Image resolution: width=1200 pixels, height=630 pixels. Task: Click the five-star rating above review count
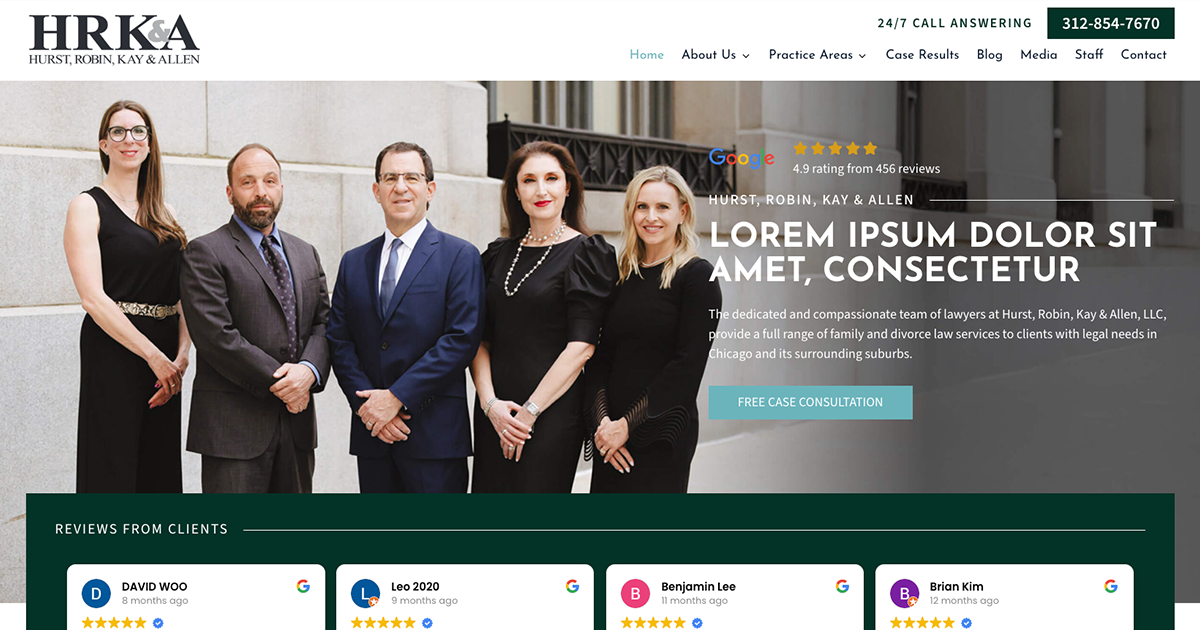pyautogui.click(x=835, y=148)
